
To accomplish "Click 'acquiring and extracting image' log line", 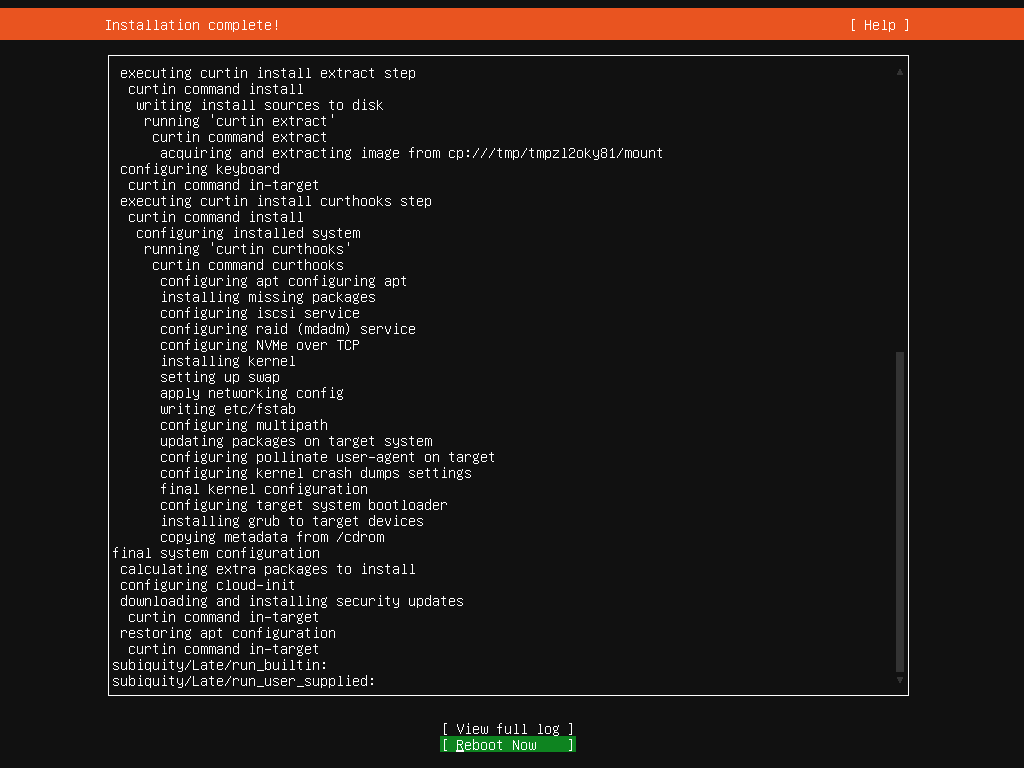I will (x=411, y=153).
